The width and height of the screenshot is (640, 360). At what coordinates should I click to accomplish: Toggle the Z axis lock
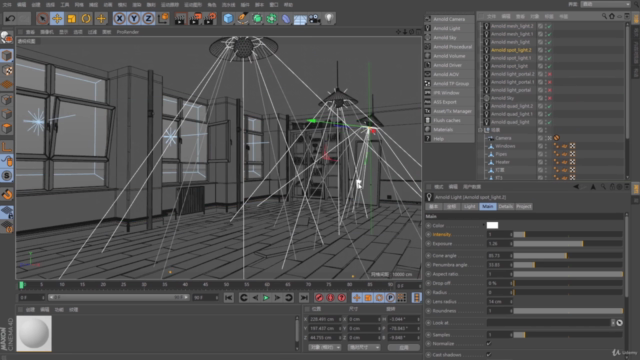tap(148, 18)
